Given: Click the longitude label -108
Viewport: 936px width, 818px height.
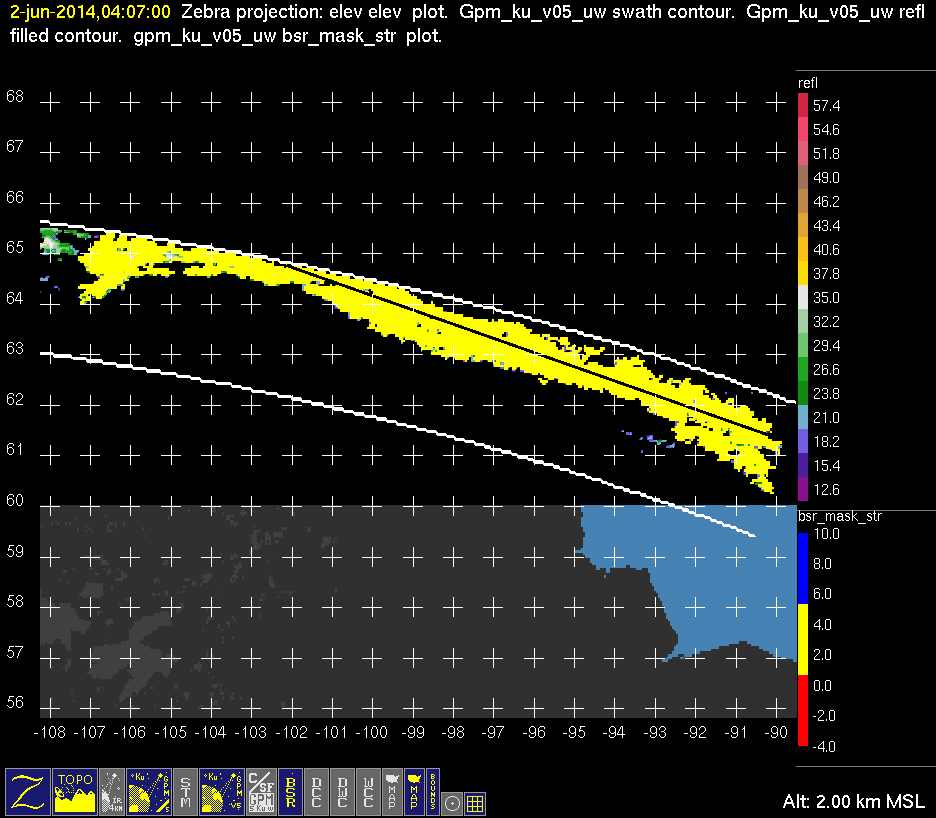Looking at the screenshot, I should [50, 733].
